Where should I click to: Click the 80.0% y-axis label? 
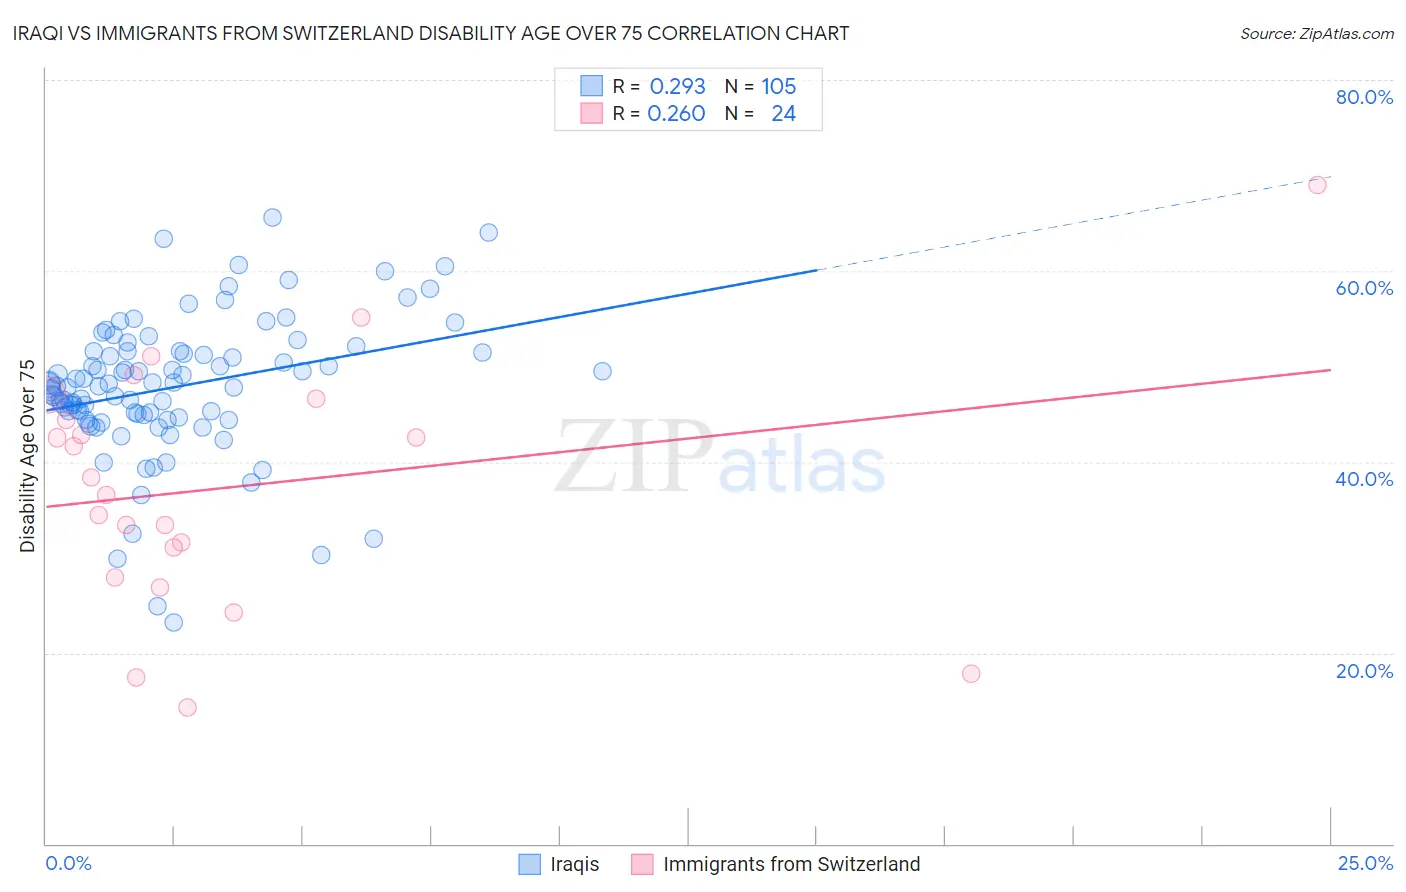tap(1364, 97)
